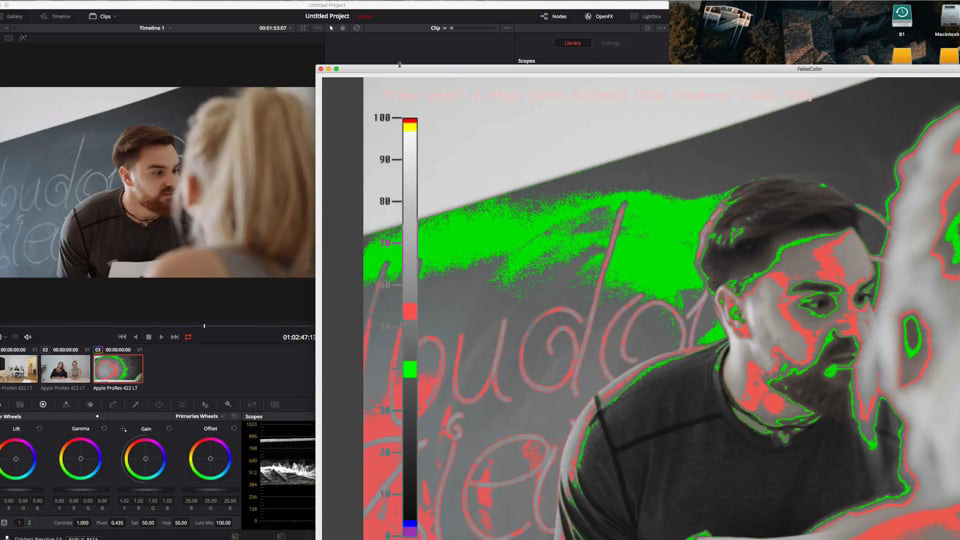Stop playback
Viewport: 960px width, 540px height.
(x=148, y=337)
